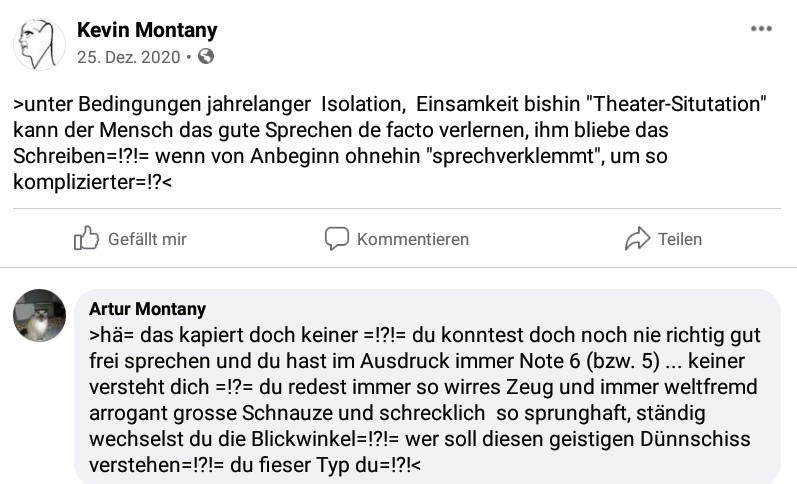
Task: Click the globe public-audience icon
Action: coord(207,56)
